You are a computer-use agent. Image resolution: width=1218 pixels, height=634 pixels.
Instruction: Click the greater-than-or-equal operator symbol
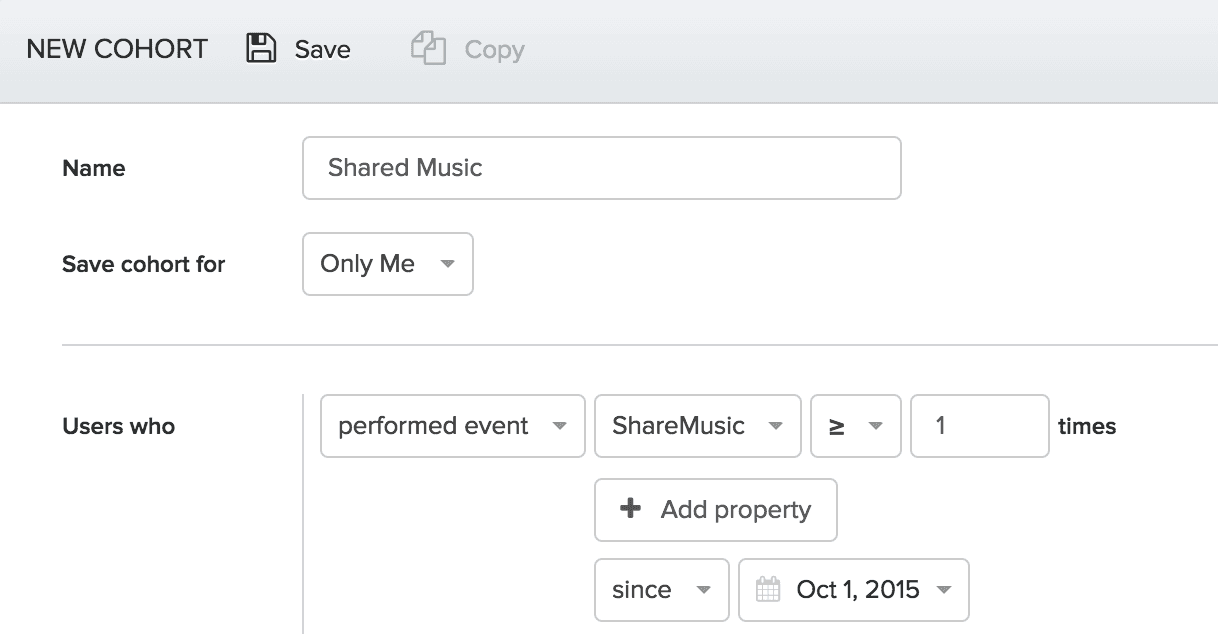click(x=837, y=427)
